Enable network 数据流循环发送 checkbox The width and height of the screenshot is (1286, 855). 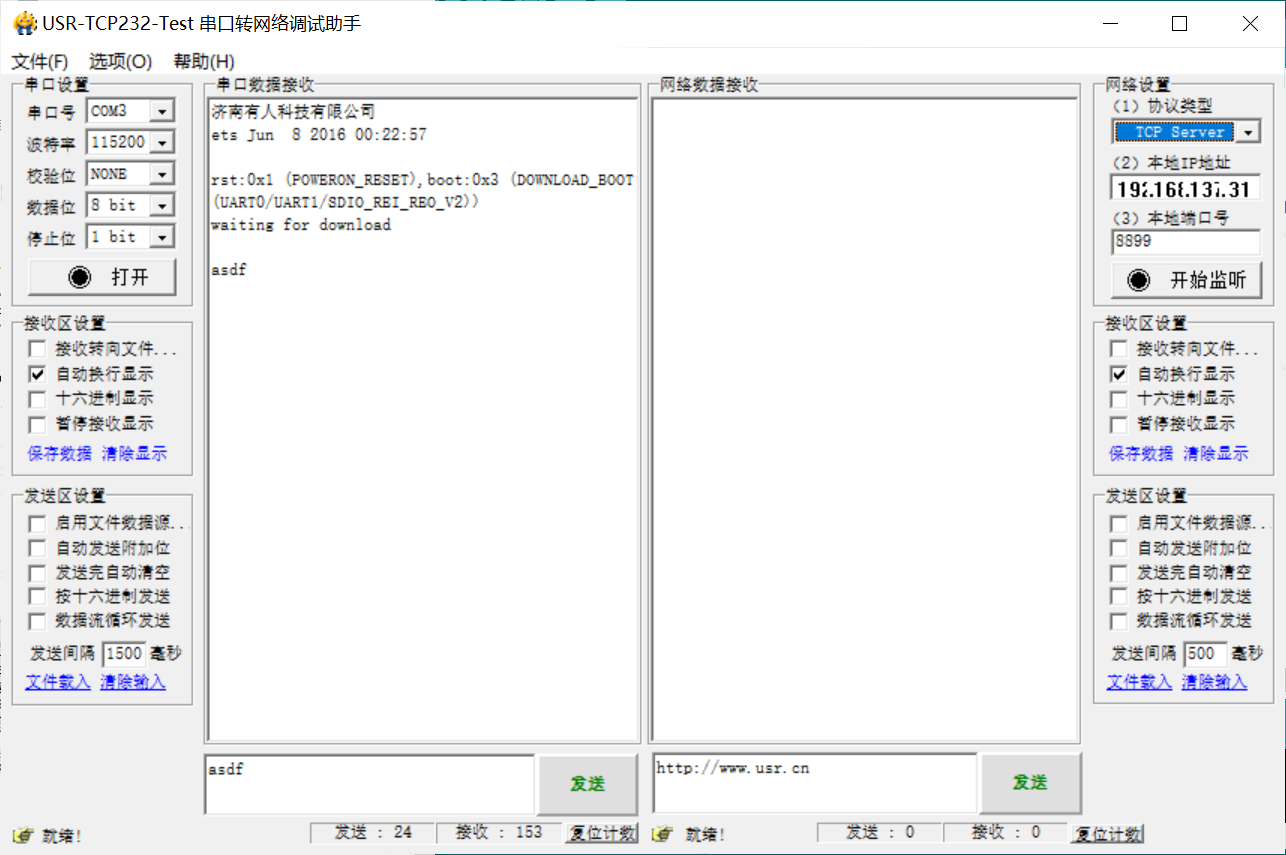click(1119, 621)
